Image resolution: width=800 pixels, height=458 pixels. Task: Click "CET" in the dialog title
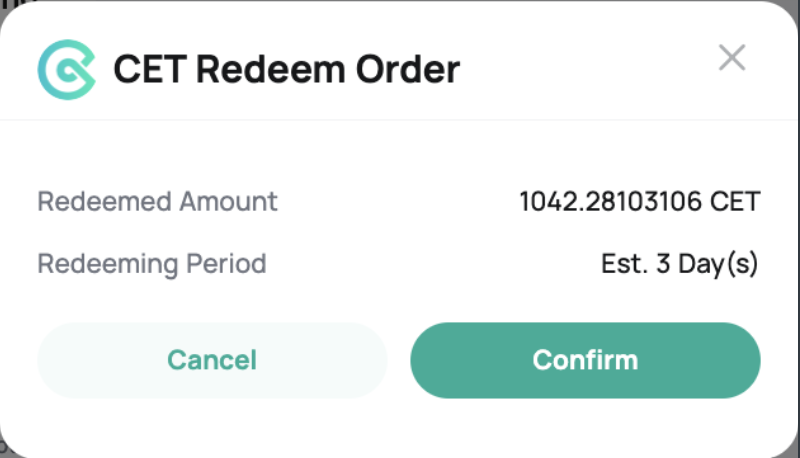tap(150, 69)
